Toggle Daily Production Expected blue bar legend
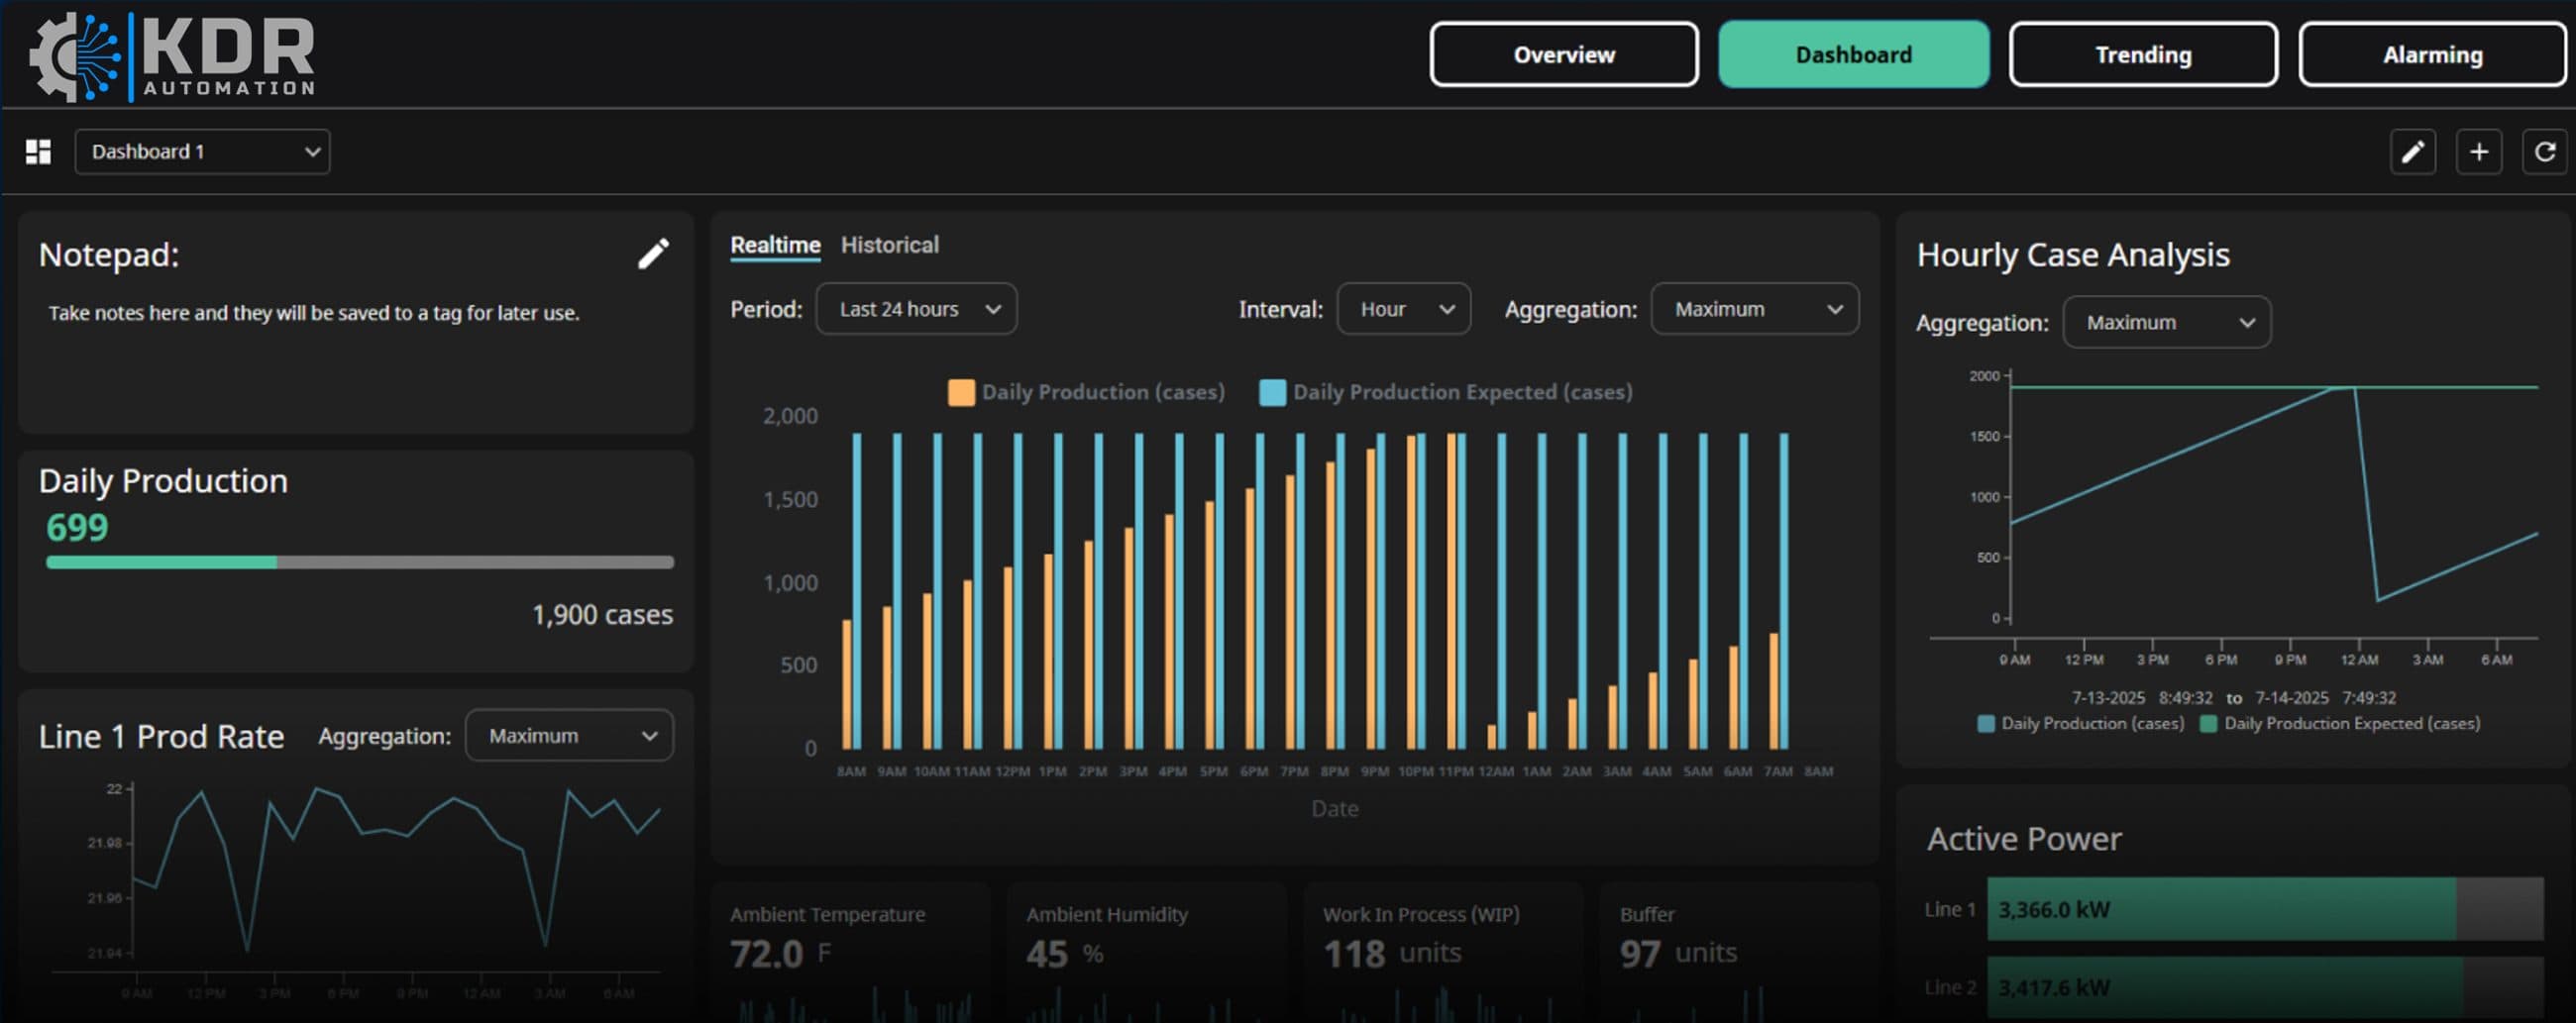 (x=1446, y=392)
